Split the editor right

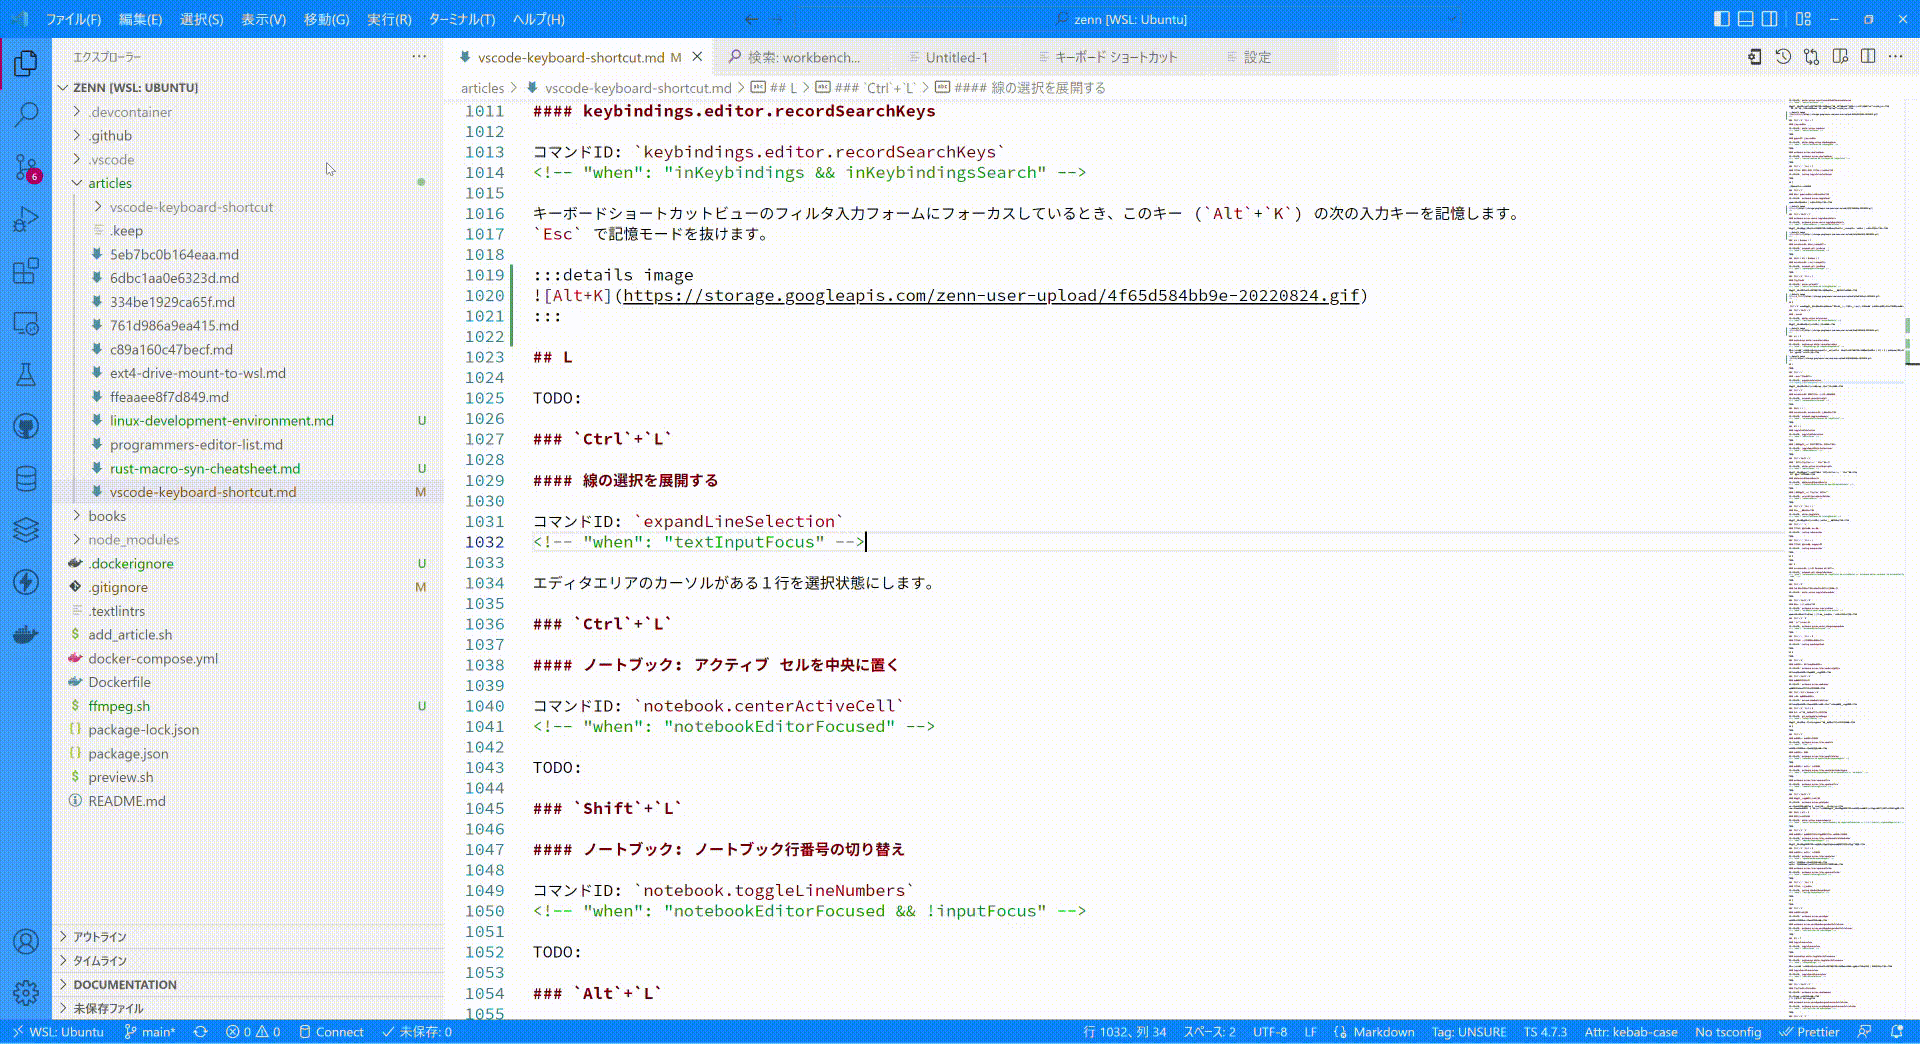click(1868, 57)
